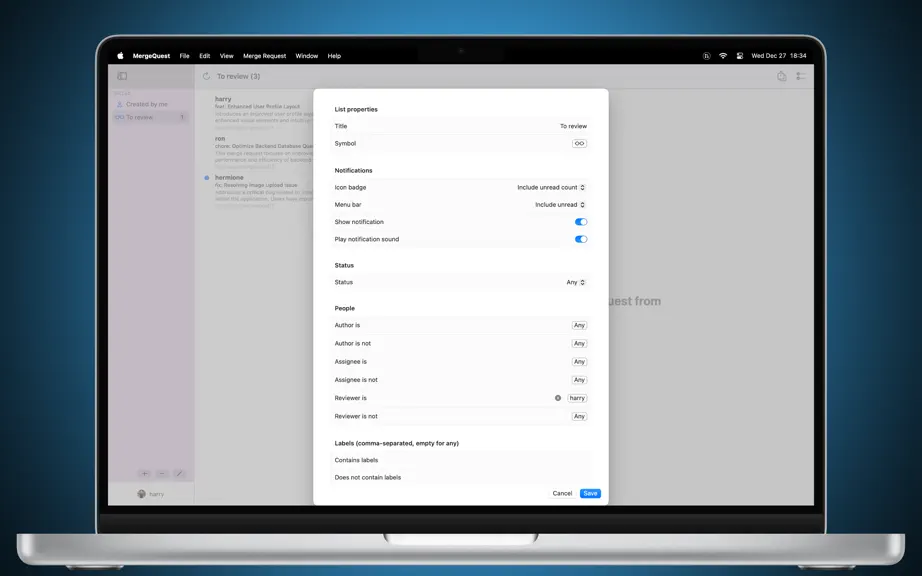
Task: Select Created by me in sidebar
Action: point(151,104)
